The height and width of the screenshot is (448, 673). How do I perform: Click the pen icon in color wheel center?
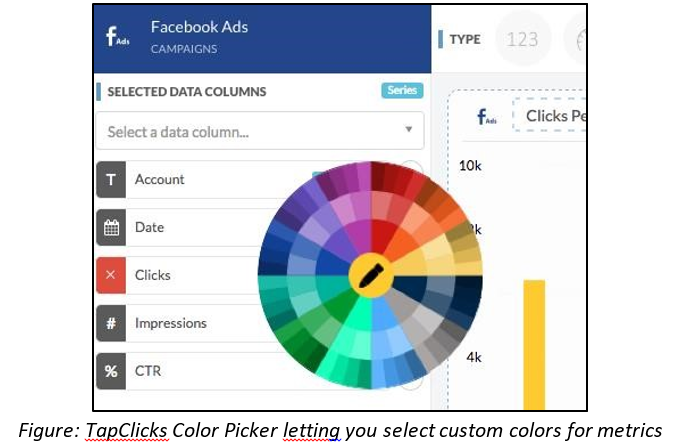371,275
